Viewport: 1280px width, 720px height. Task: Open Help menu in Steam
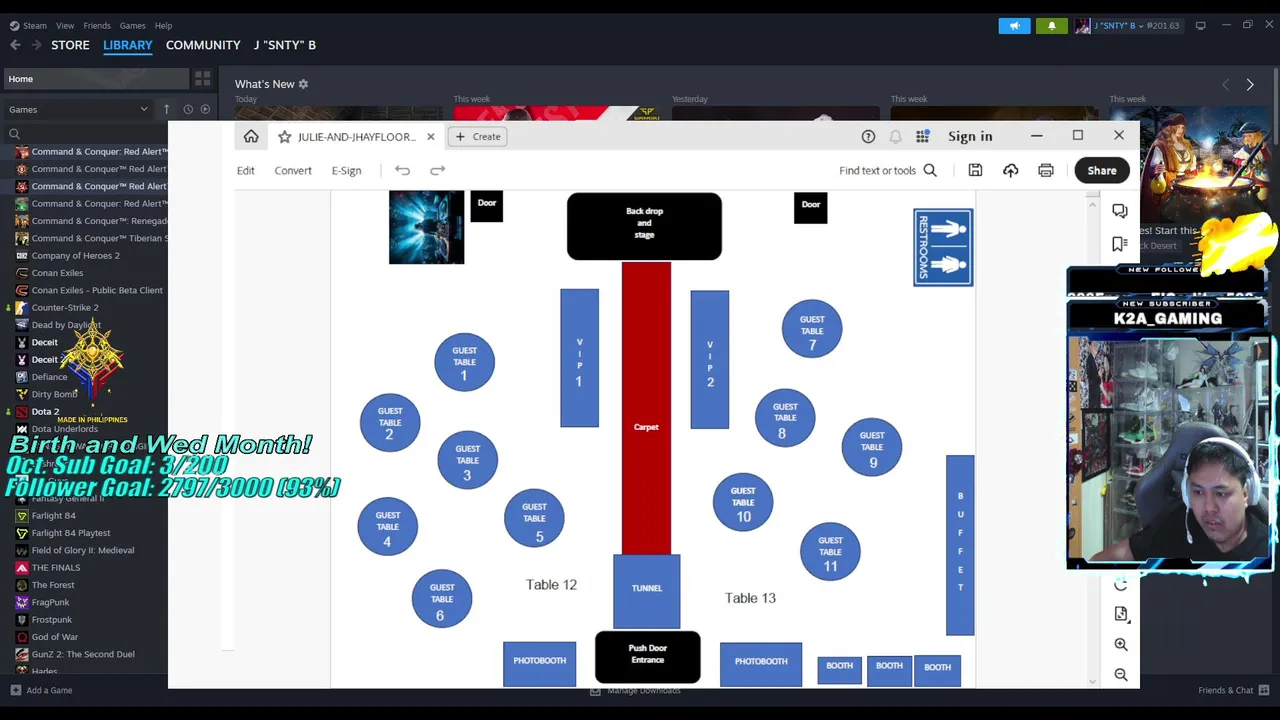[163, 25]
